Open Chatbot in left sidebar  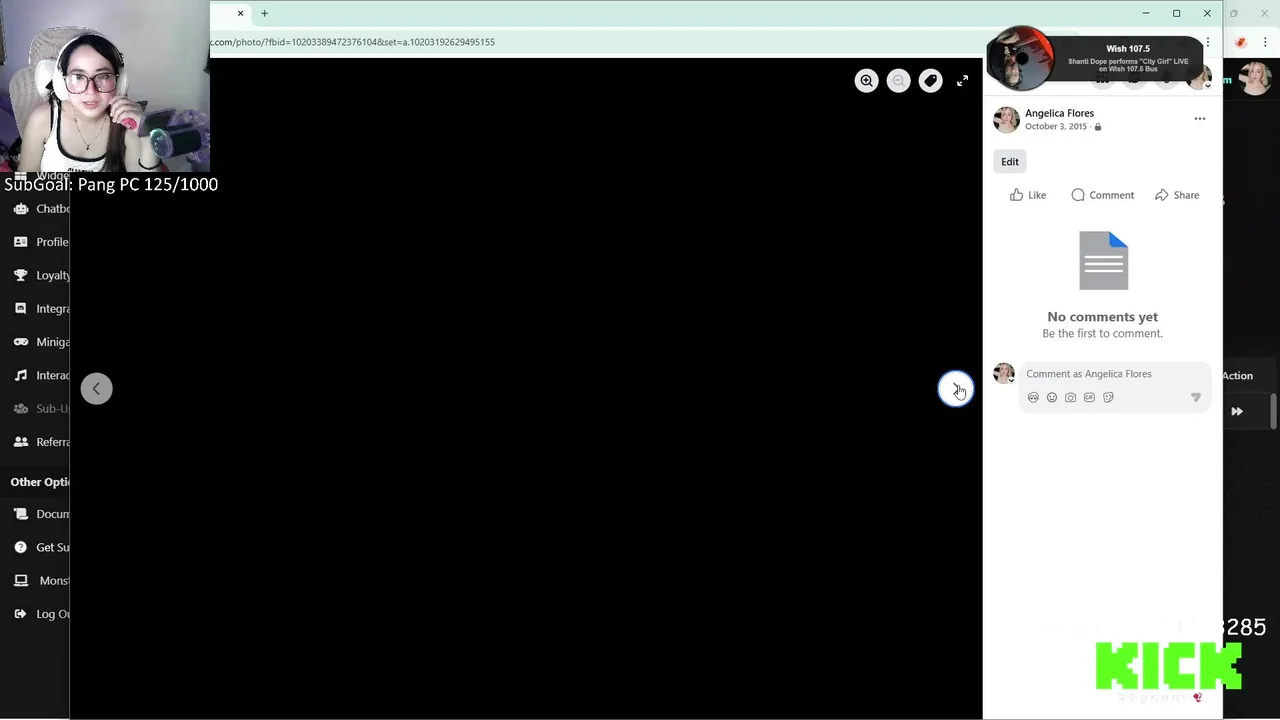(42, 209)
